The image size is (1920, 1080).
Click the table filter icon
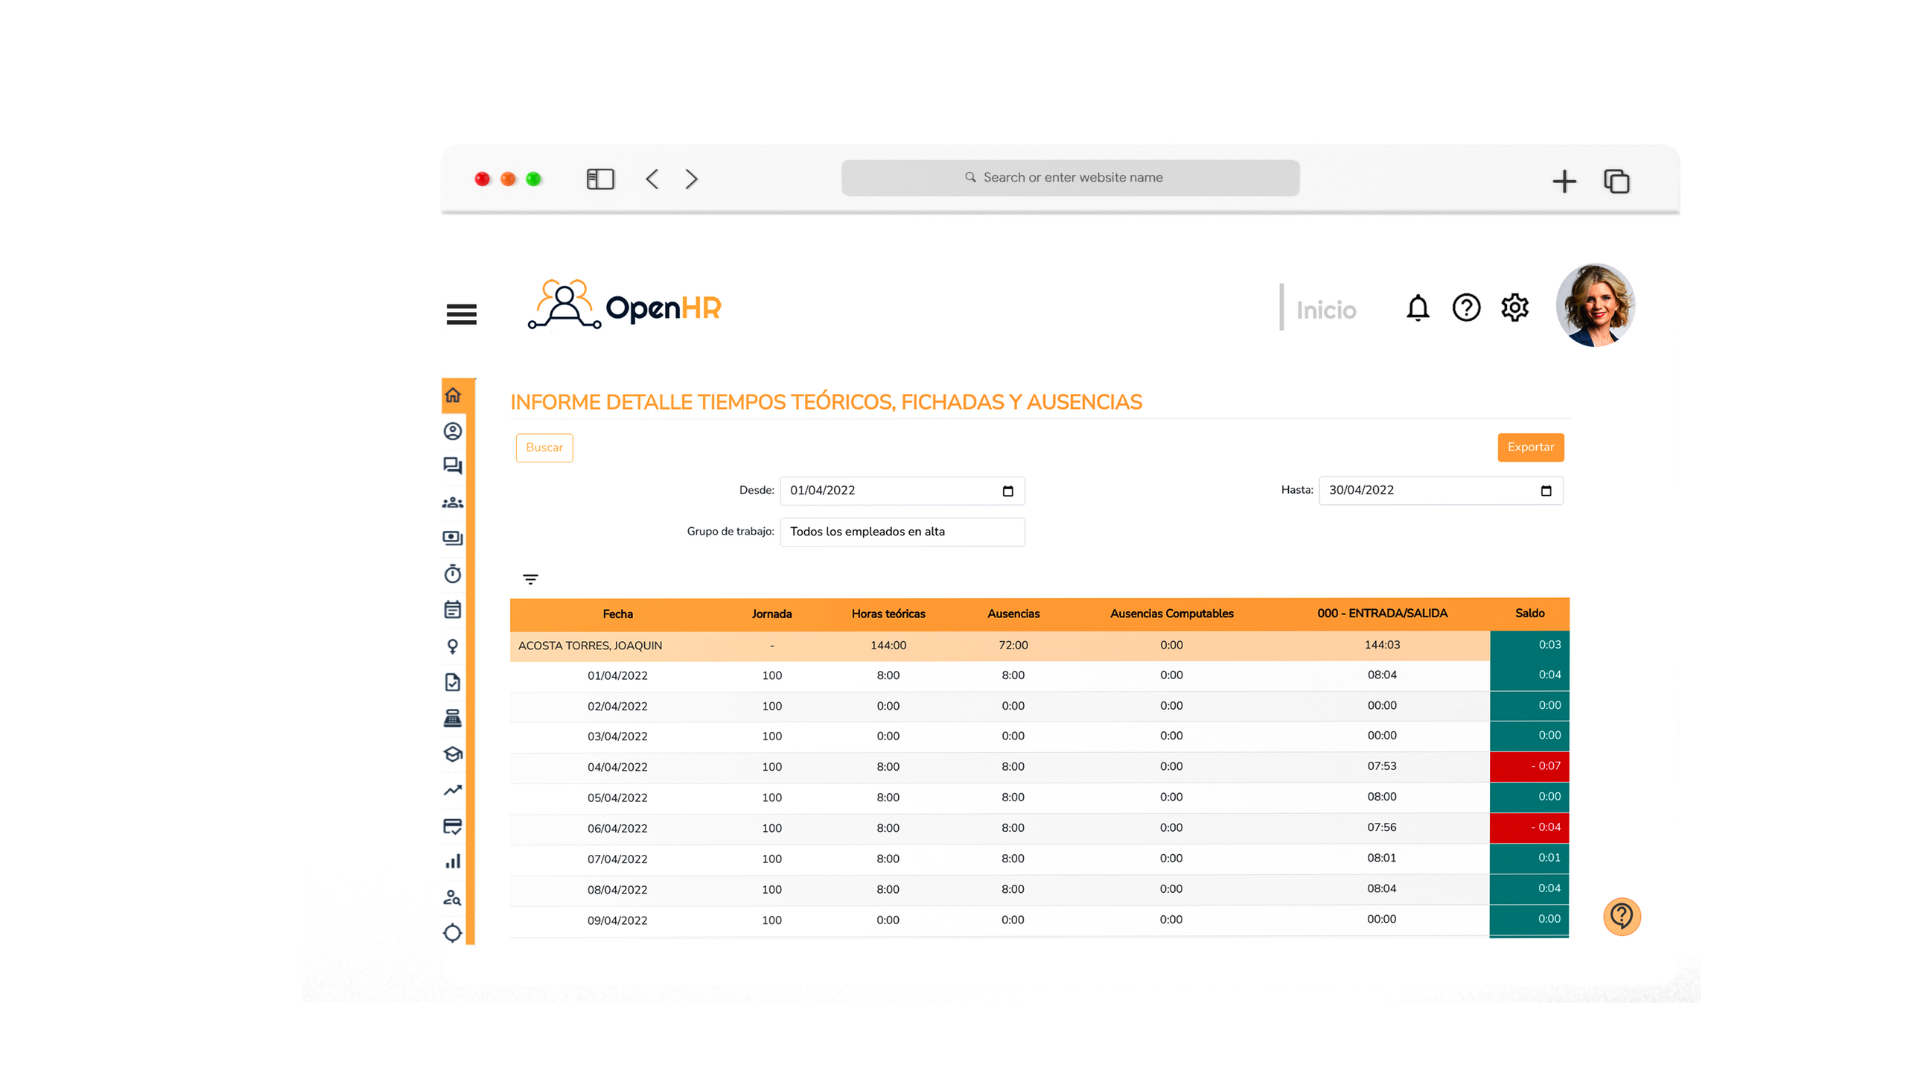[530, 579]
